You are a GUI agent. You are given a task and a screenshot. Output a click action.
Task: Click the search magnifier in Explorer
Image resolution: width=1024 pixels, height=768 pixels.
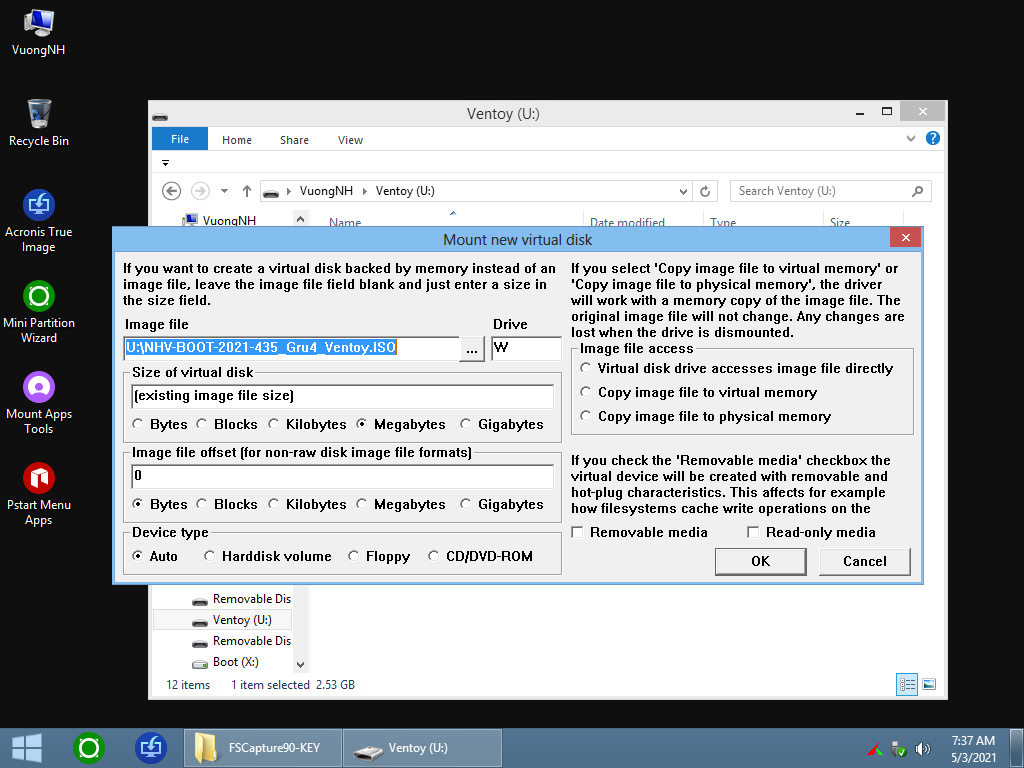[918, 191]
